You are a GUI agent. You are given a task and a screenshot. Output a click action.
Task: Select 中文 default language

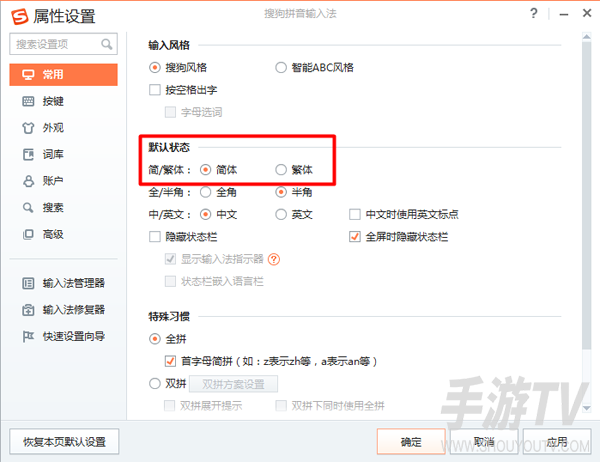click(205, 214)
